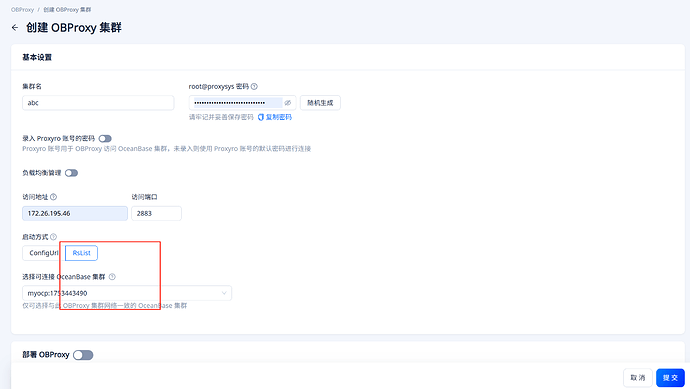Click help icon next to root@proxysys 密码
690x389 pixels.
[x=254, y=87]
